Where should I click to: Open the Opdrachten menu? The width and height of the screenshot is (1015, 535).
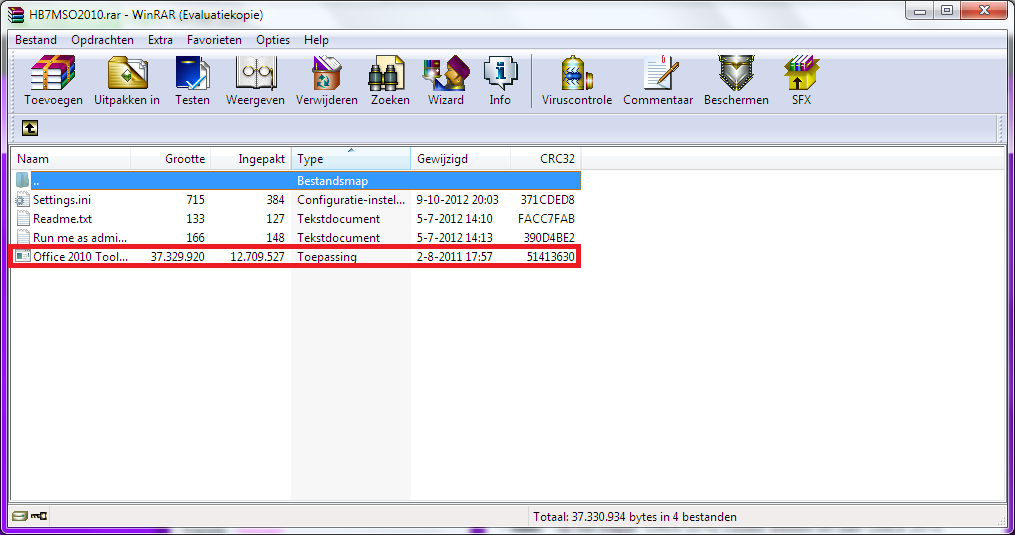point(102,40)
